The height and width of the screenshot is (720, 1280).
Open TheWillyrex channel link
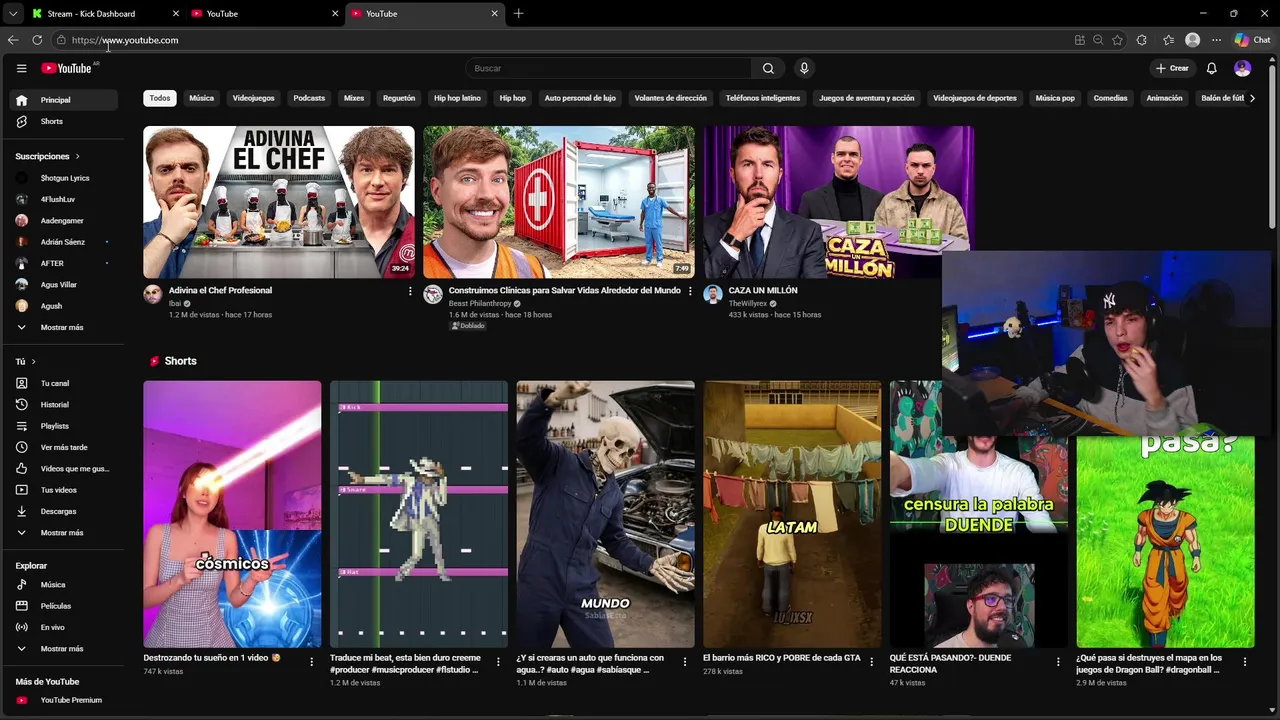(x=748, y=303)
